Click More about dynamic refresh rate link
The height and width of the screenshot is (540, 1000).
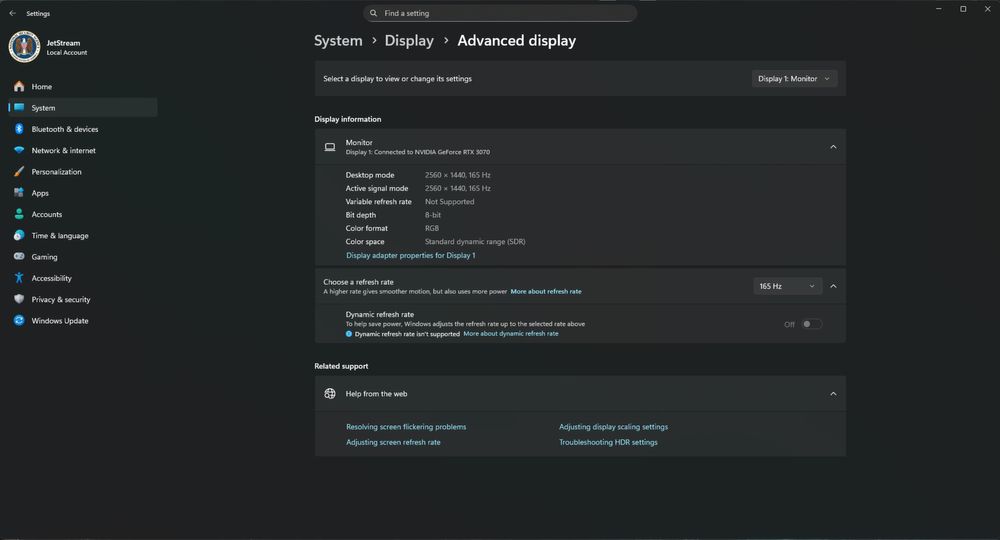tap(511, 333)
